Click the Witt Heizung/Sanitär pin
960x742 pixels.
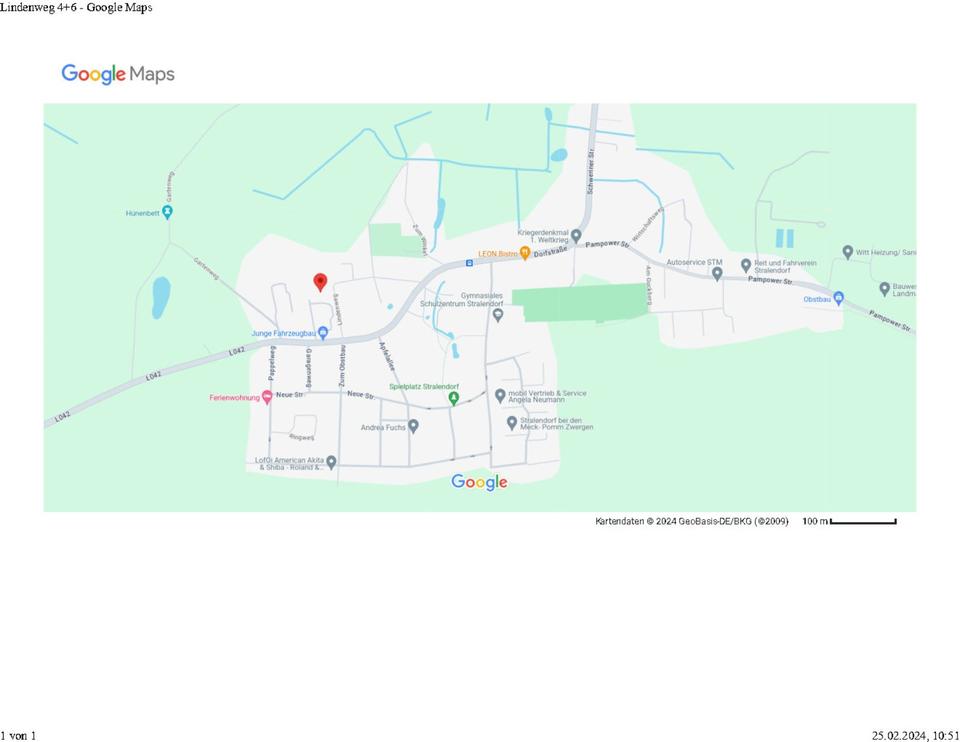tap(847, 252)
